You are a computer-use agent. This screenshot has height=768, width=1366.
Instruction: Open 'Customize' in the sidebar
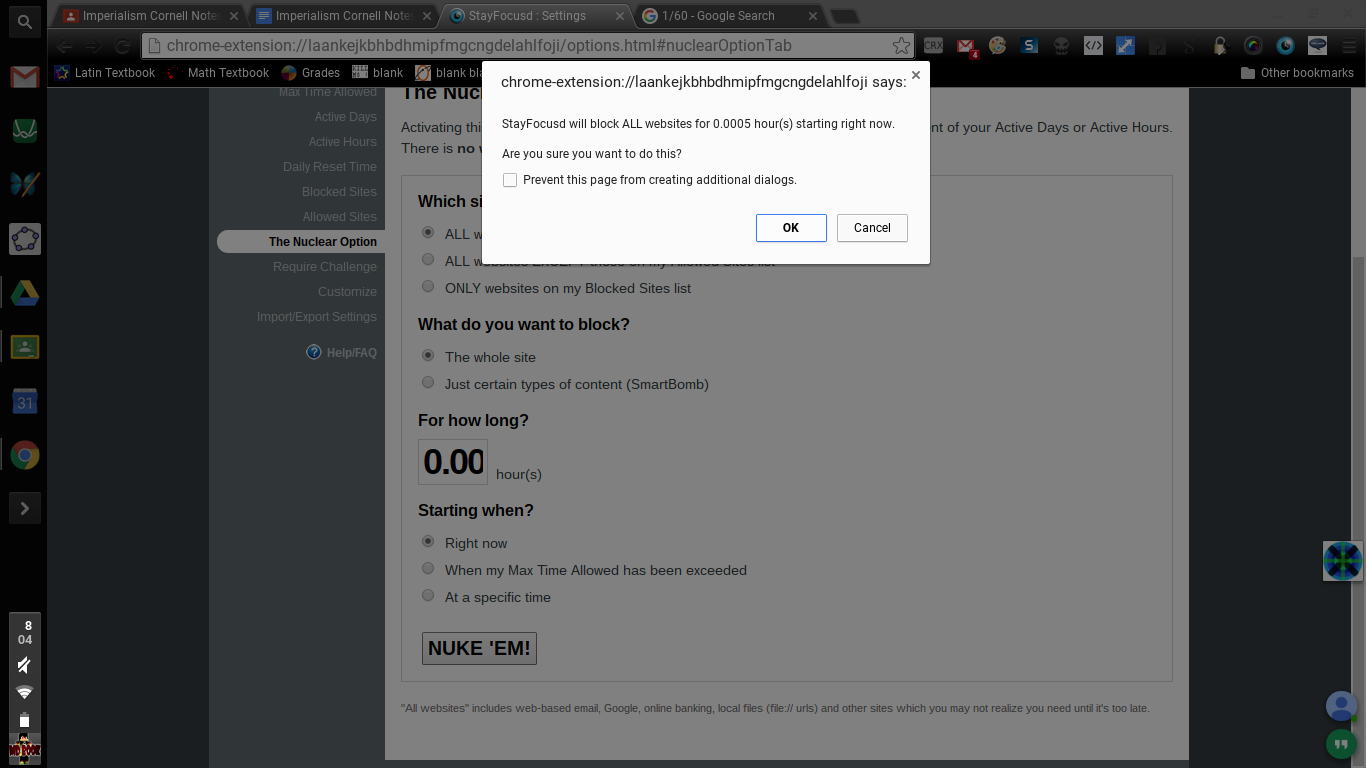tap(347, 292)
